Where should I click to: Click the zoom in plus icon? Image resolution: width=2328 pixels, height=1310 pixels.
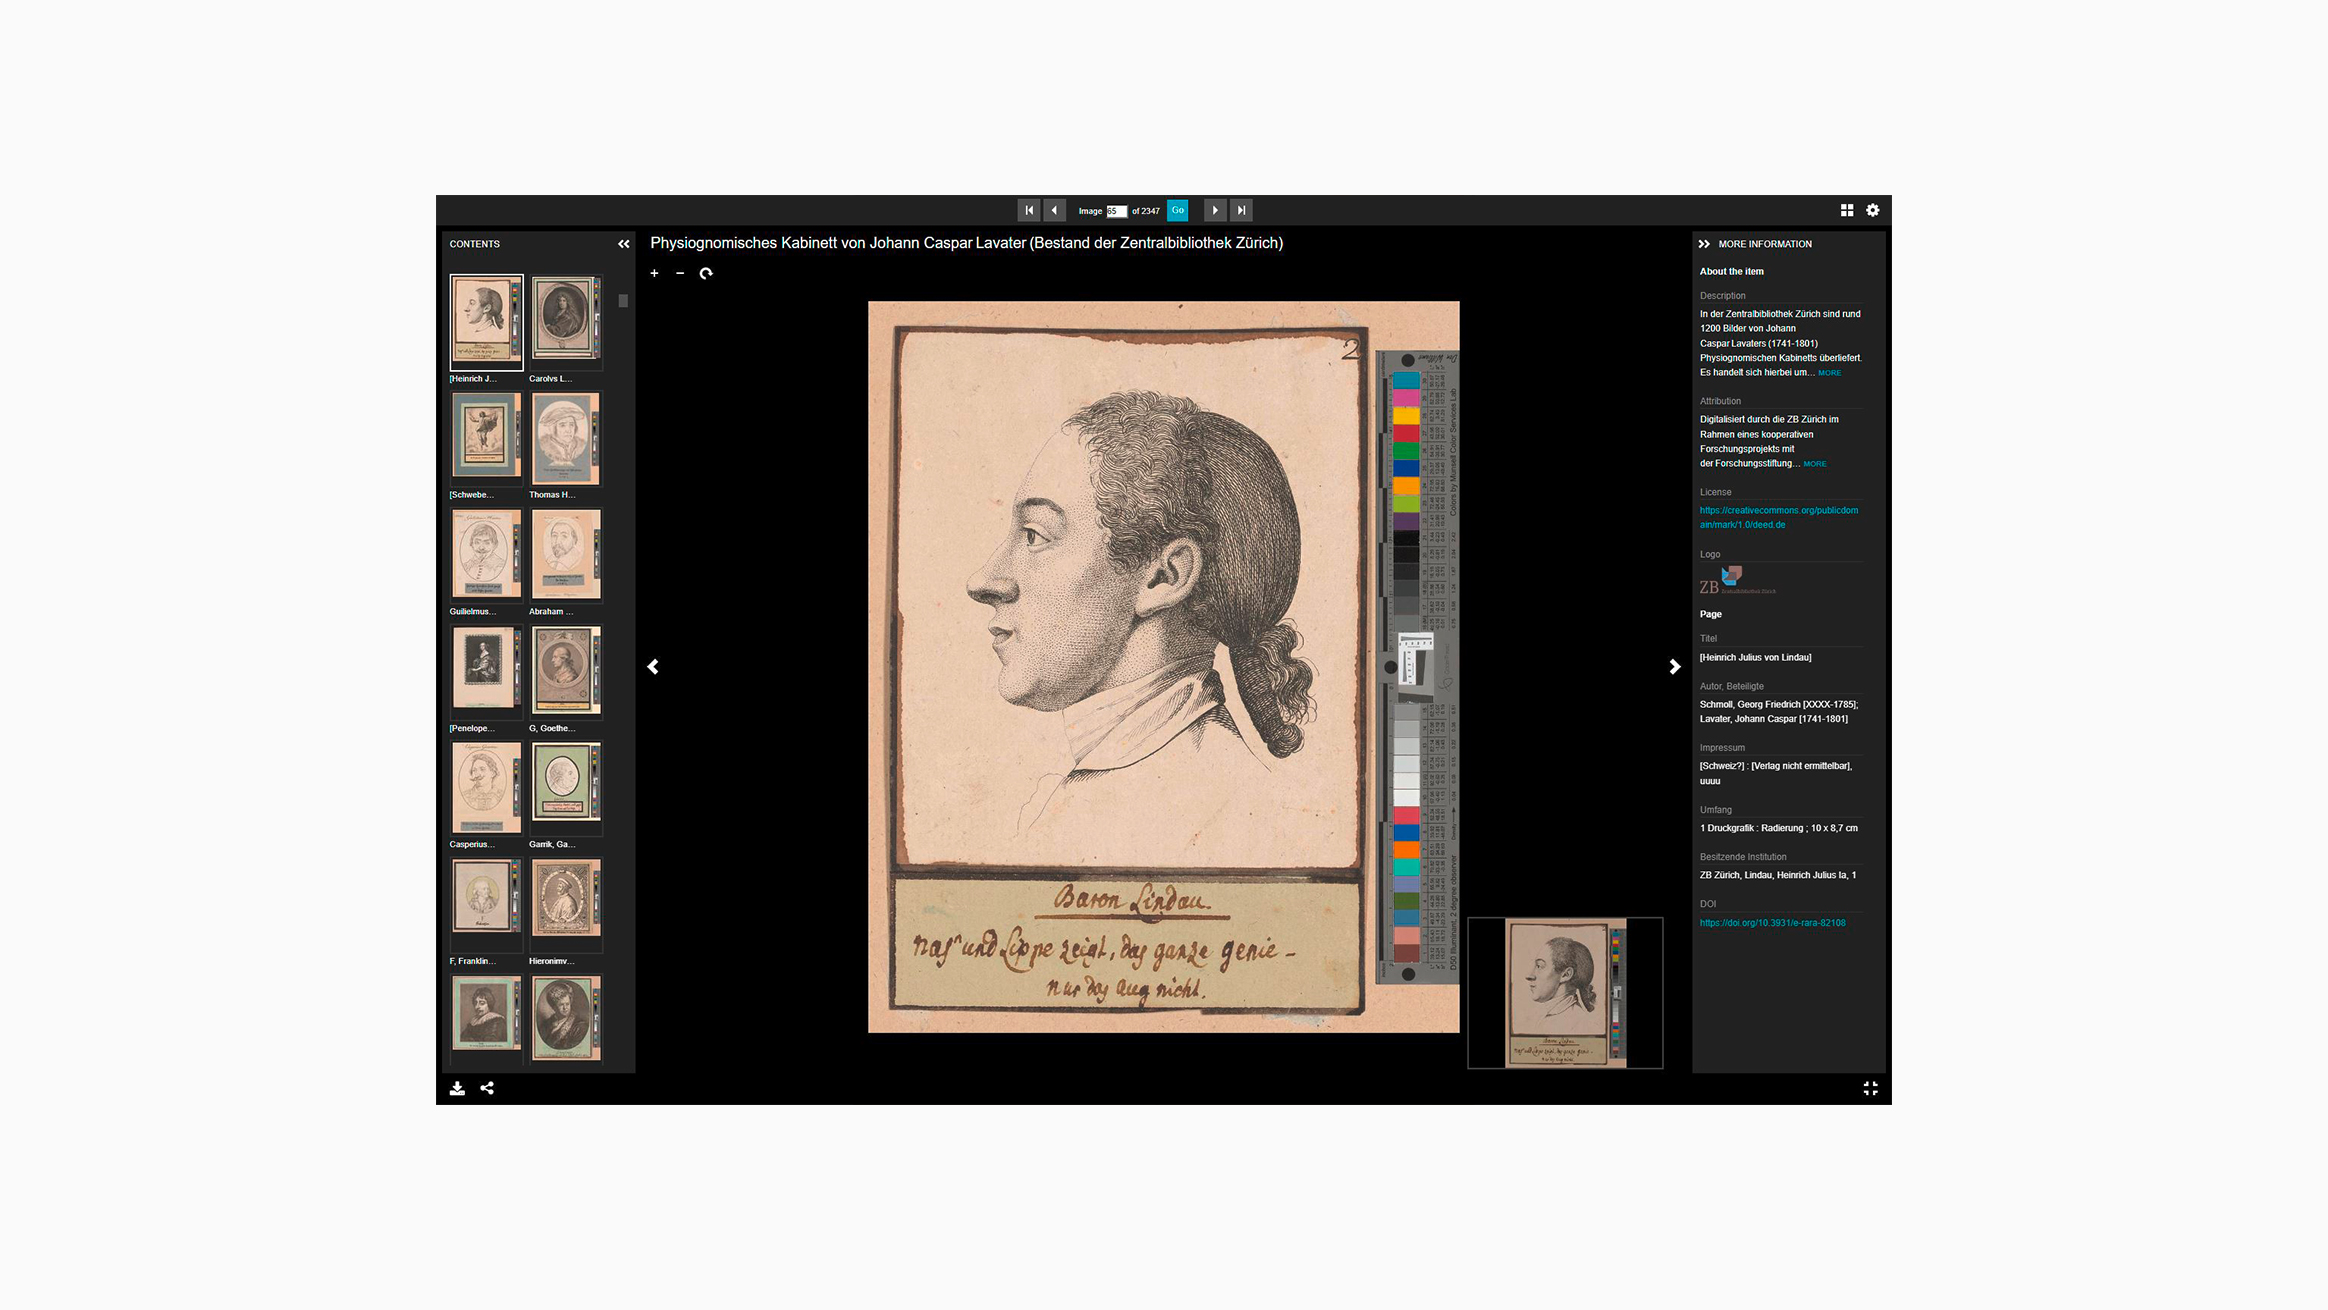pyautogui.click(x=654, y=273)
